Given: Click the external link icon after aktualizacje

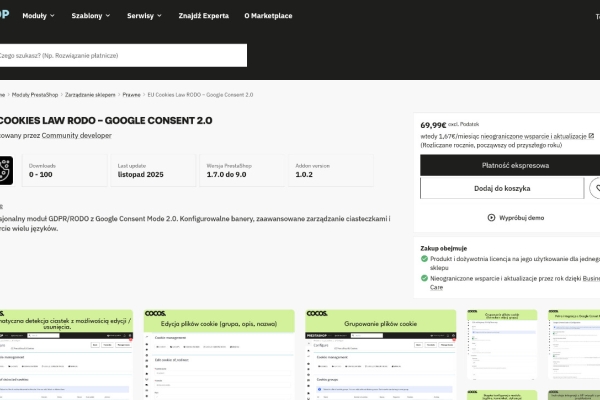Looking at the screenshot, I should pos(591,136).
